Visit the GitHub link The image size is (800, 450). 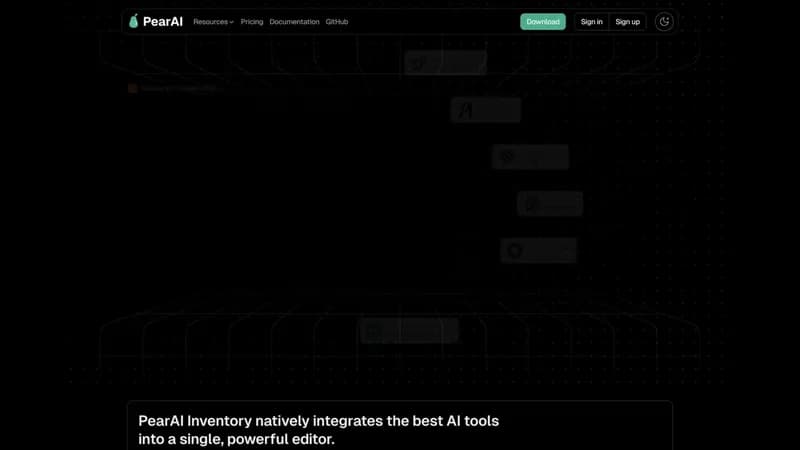point(337,22)
